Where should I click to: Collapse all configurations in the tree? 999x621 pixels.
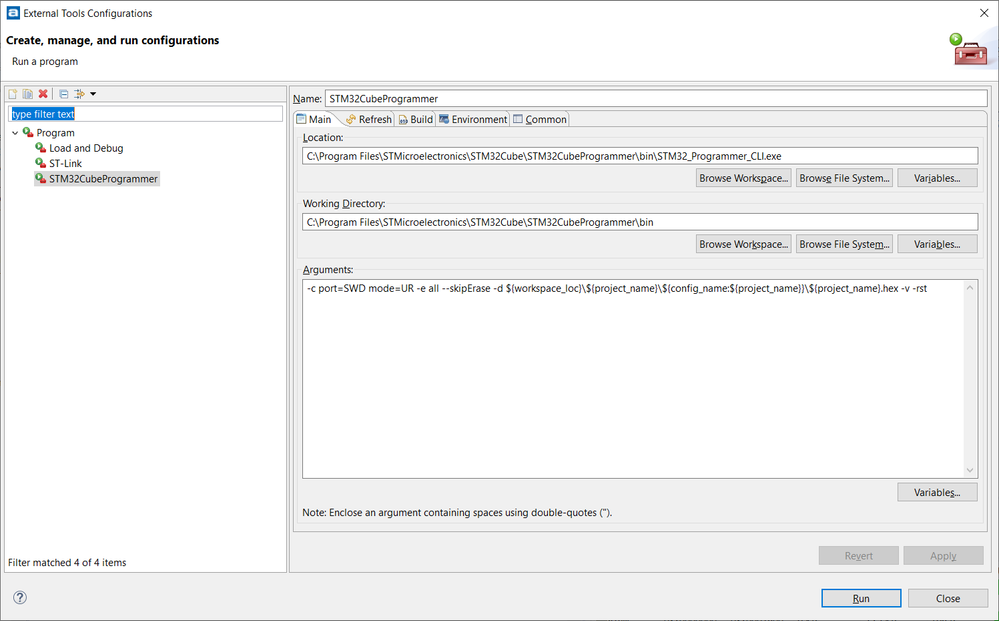click(x=64, y=94)
